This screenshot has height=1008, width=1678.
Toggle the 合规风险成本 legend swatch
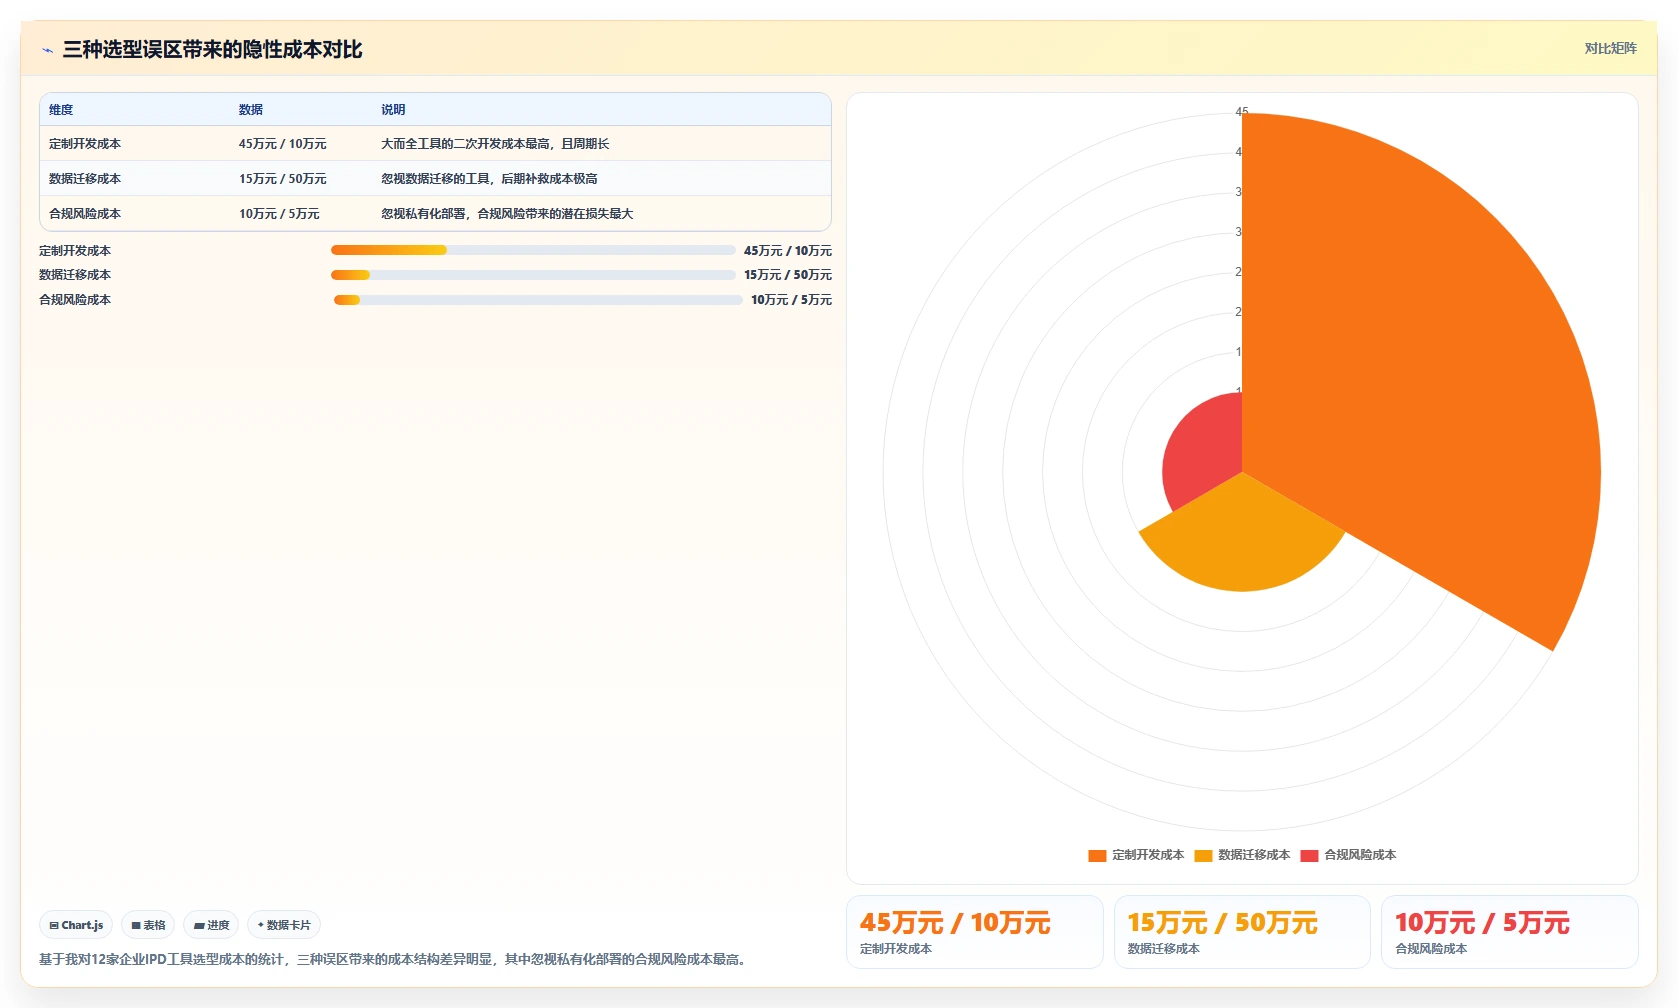coord(1309,856)
